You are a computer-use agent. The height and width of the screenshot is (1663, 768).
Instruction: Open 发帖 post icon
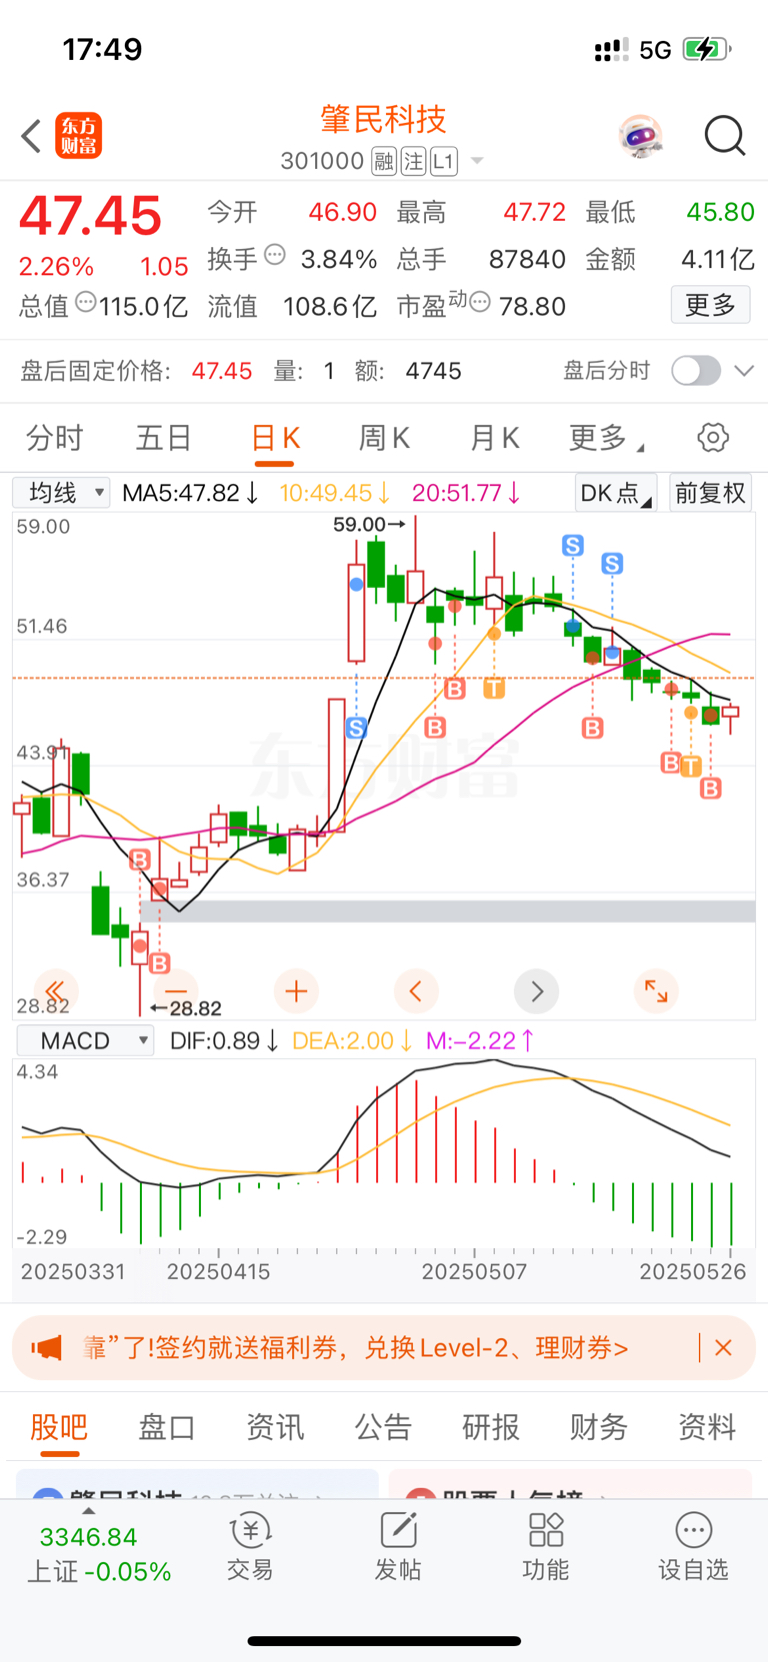pos(397,1546)
